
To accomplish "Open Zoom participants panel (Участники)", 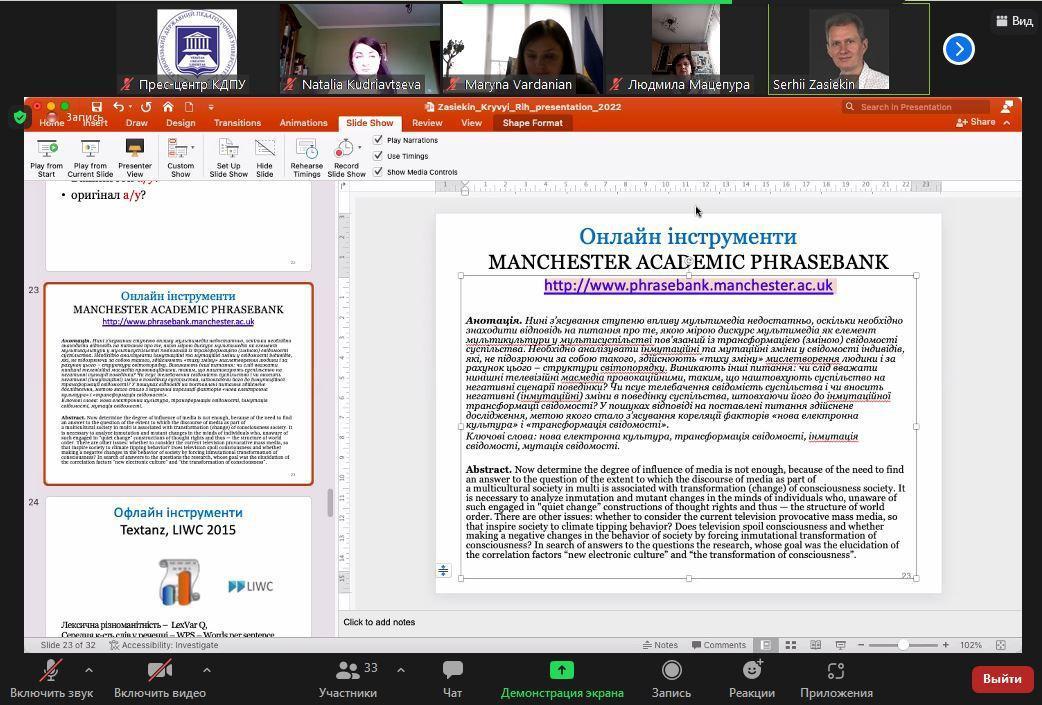I will pyautogui.click(x=348, y=679).
